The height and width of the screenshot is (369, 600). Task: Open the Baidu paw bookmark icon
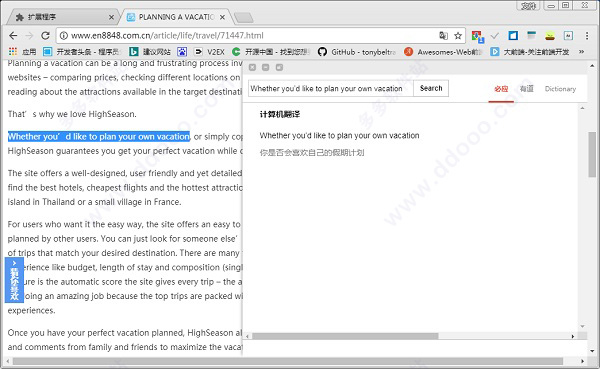(x=182, y=51)
